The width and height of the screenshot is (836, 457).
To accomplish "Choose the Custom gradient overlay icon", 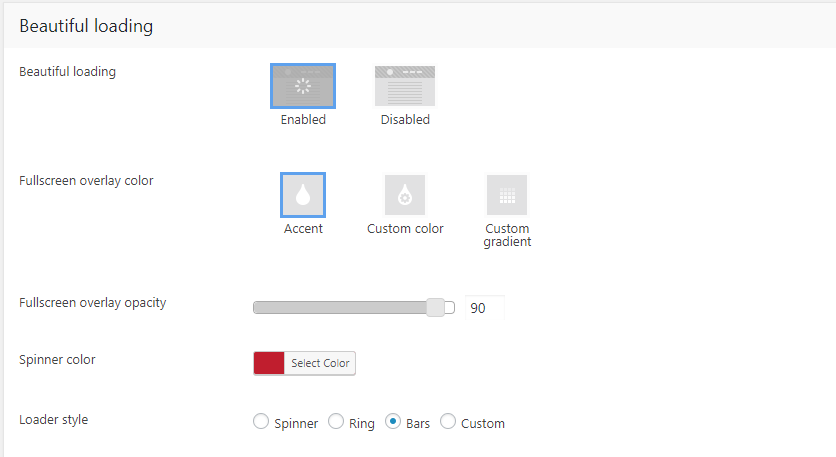I will [507, 195].
